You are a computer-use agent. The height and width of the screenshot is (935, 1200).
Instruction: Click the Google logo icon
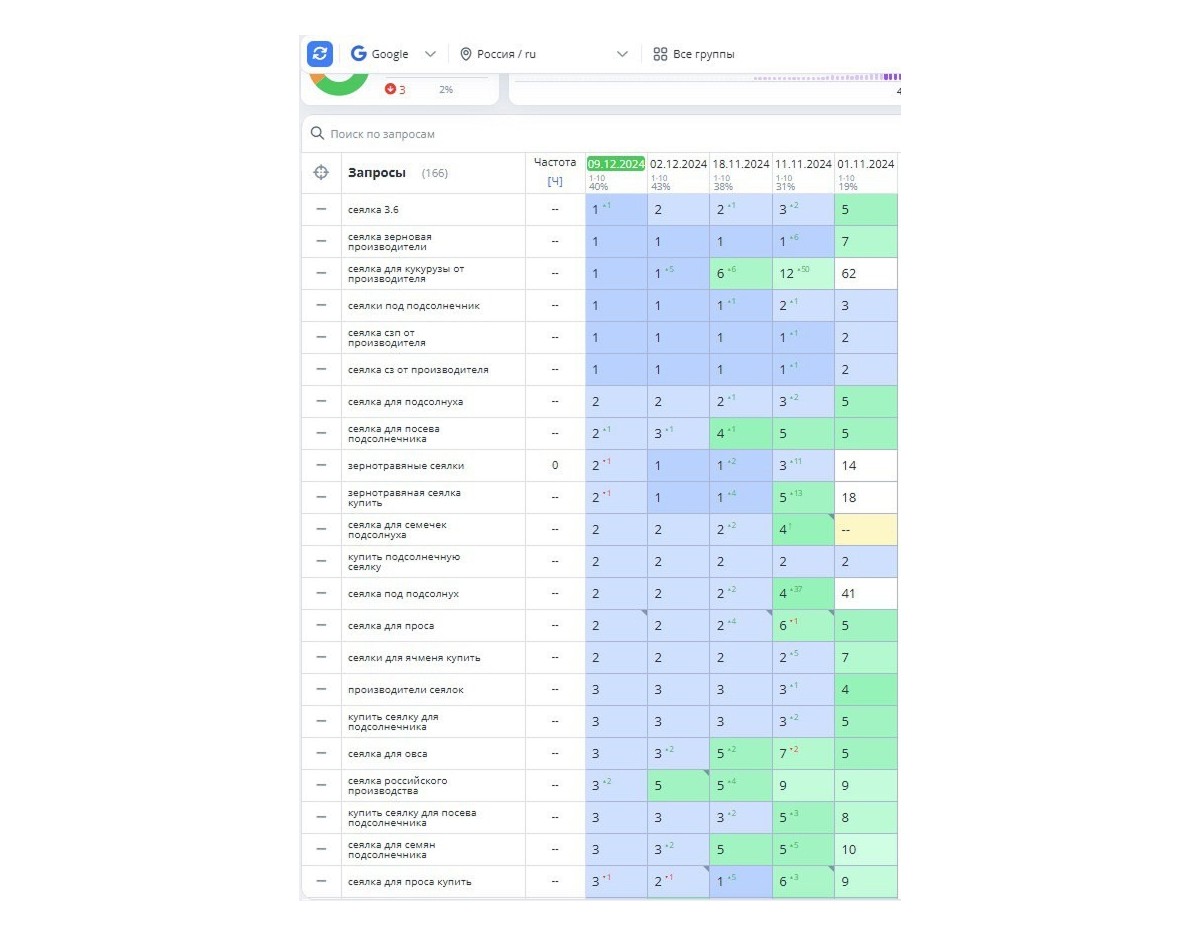coord(358,54)
